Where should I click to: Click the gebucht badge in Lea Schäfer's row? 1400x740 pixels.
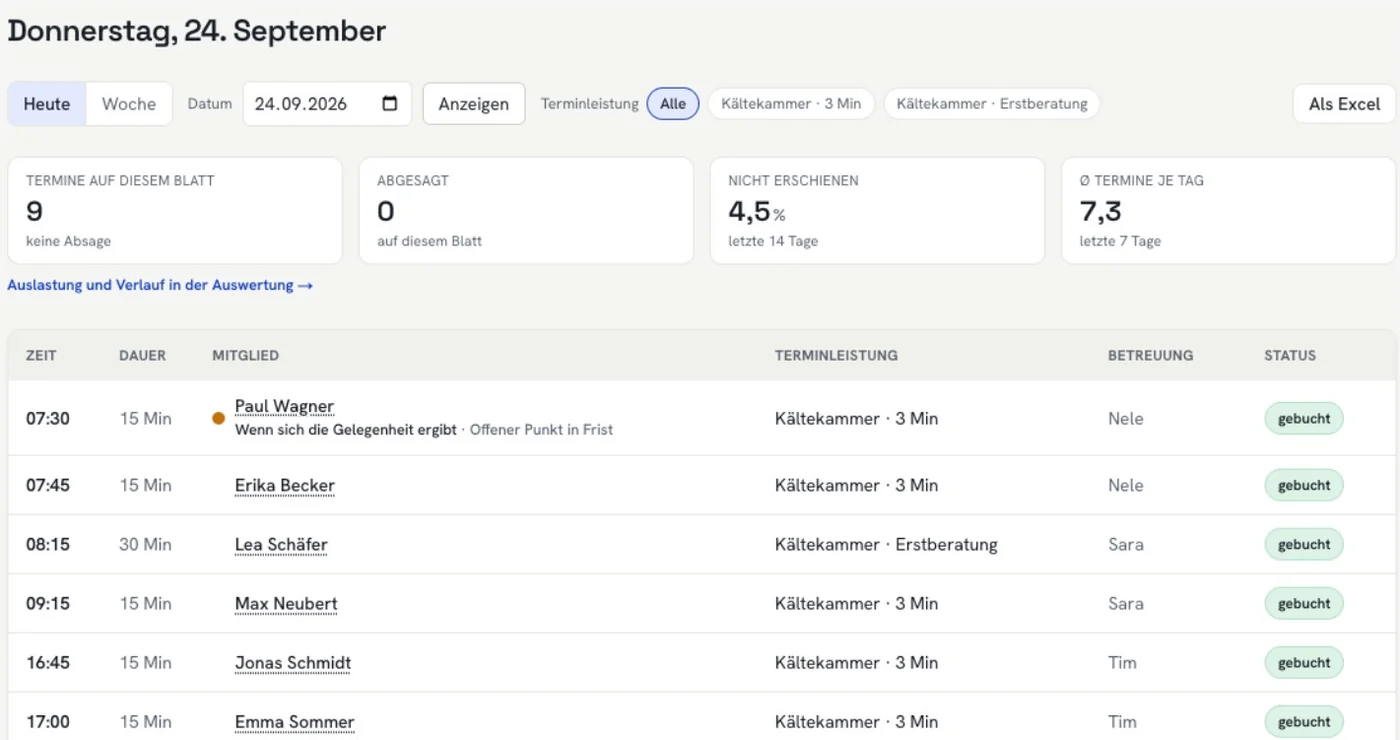click(x=1304, y=544)
